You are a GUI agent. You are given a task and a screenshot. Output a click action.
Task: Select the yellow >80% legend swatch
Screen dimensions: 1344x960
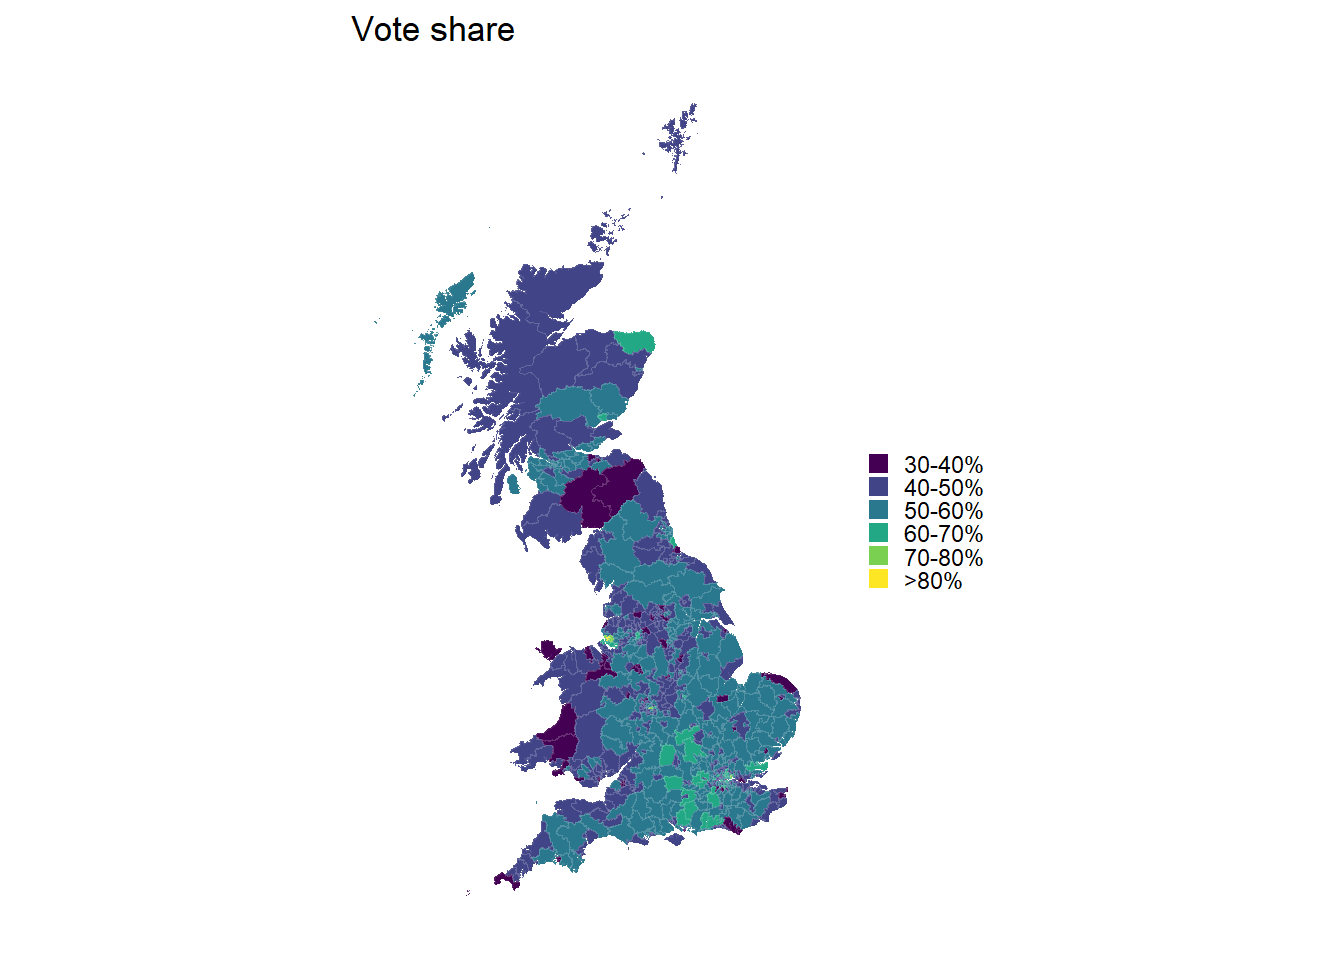(878, 579)
